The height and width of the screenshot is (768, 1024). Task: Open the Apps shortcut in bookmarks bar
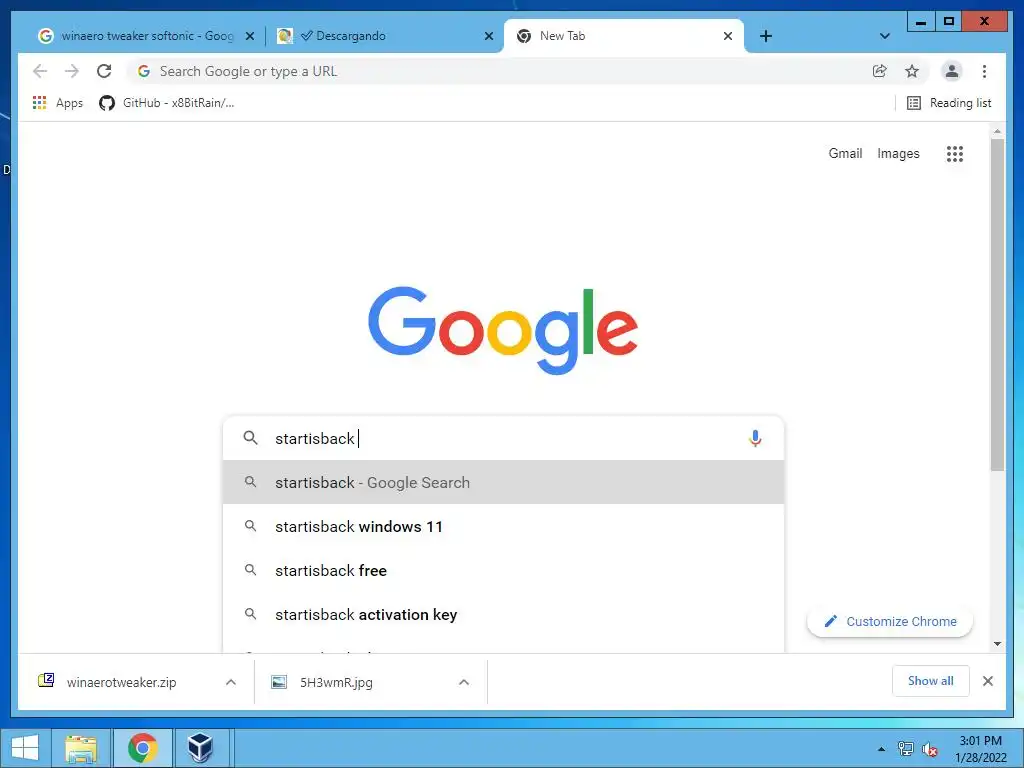[x=57, y=103]
